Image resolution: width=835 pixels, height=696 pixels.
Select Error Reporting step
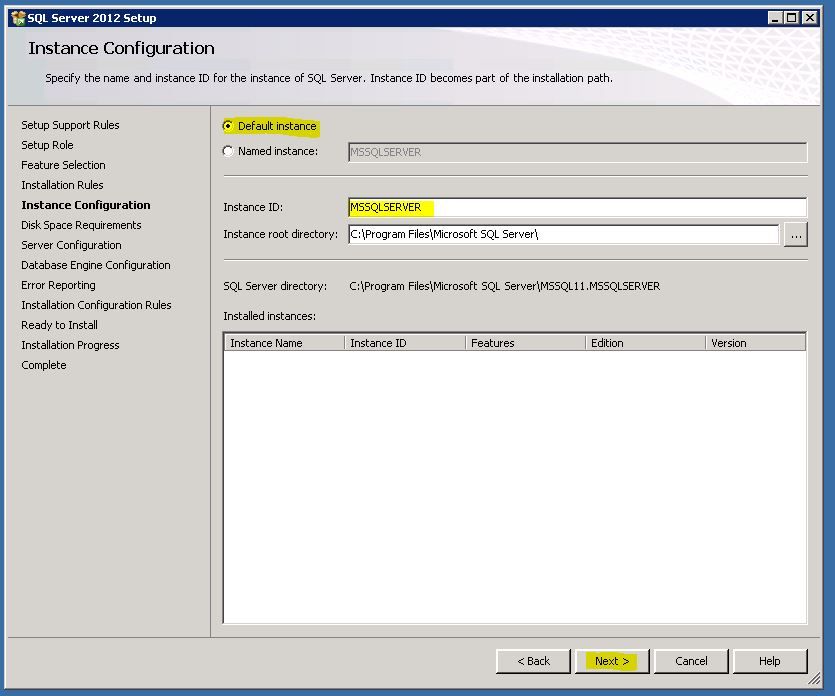pyautogui.click(x=59, y=285)
